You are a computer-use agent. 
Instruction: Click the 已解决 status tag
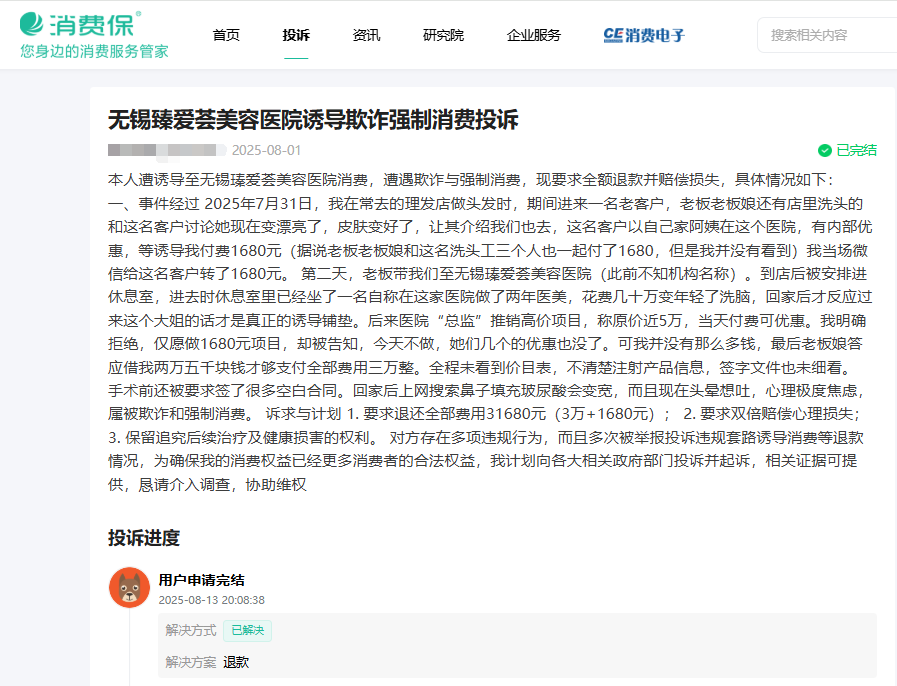point(247,631)
